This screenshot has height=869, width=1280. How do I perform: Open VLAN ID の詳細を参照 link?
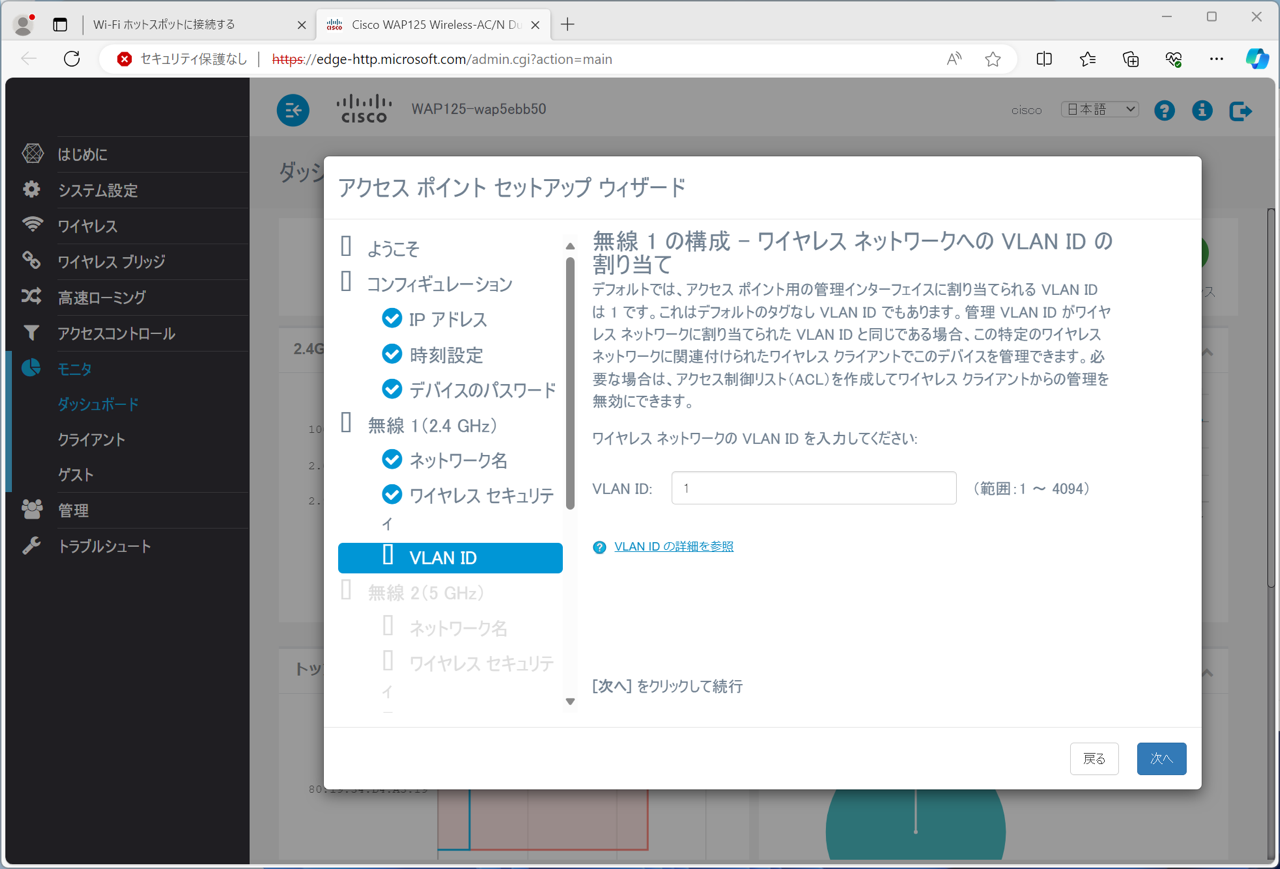click(x=674, y=547)
